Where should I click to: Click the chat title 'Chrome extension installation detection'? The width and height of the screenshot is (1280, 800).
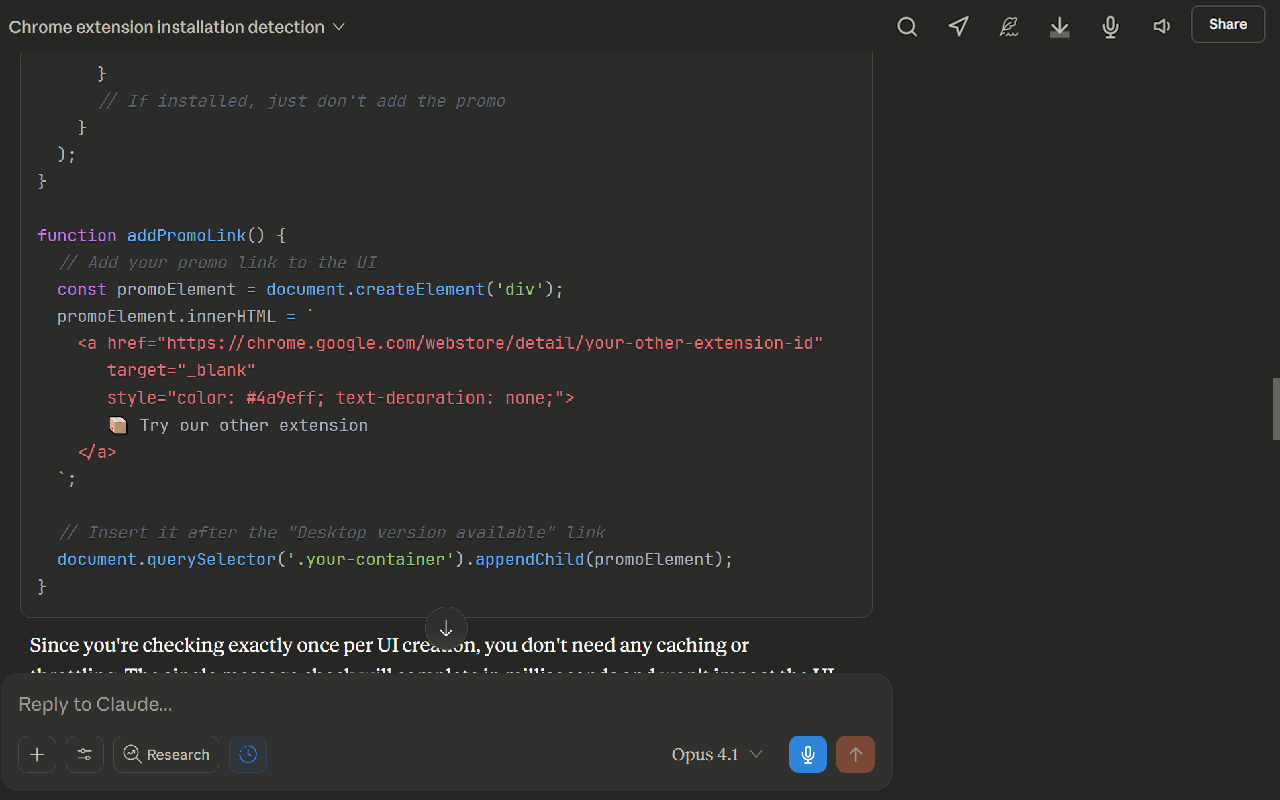pyautogui.click(x=166, y=27)
